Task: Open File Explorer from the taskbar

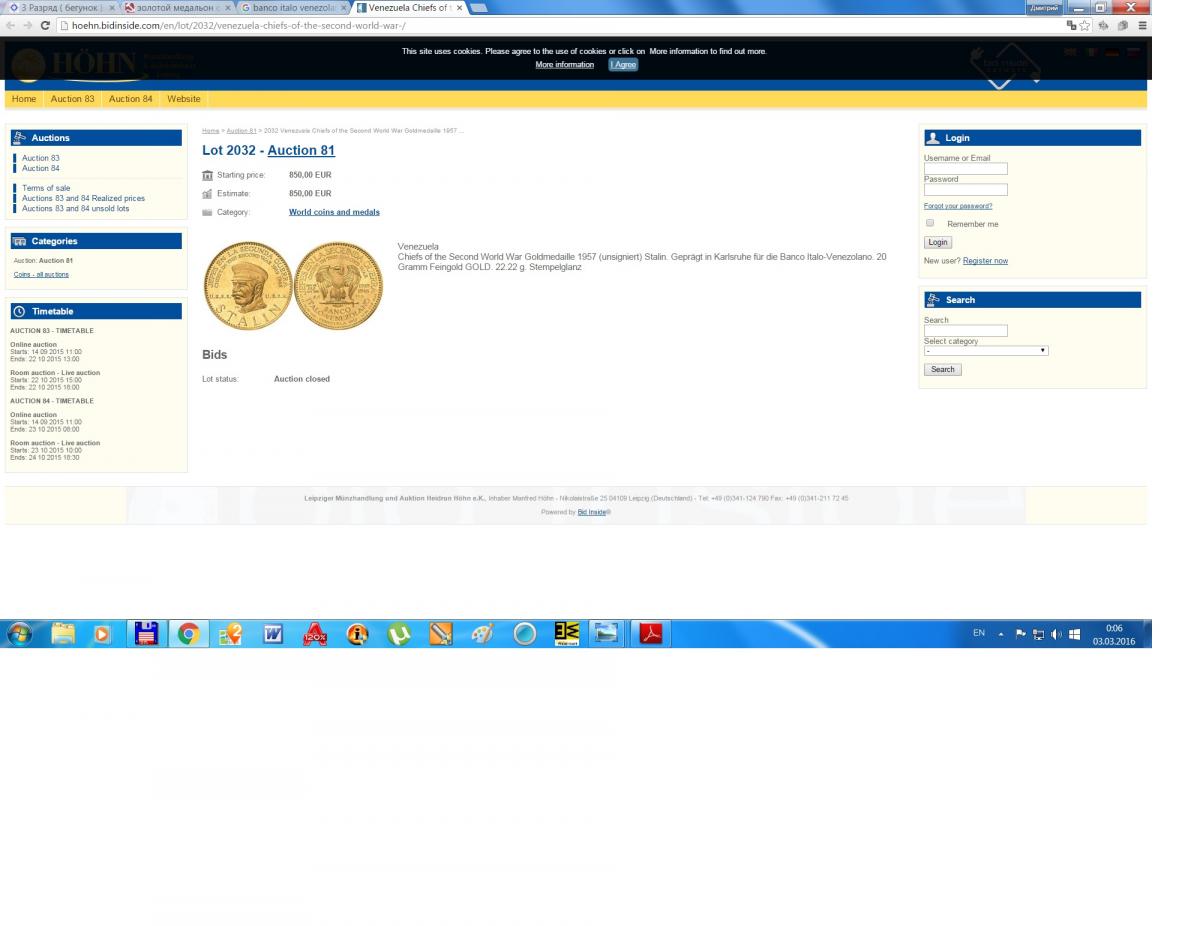Action: click(64, 633)
